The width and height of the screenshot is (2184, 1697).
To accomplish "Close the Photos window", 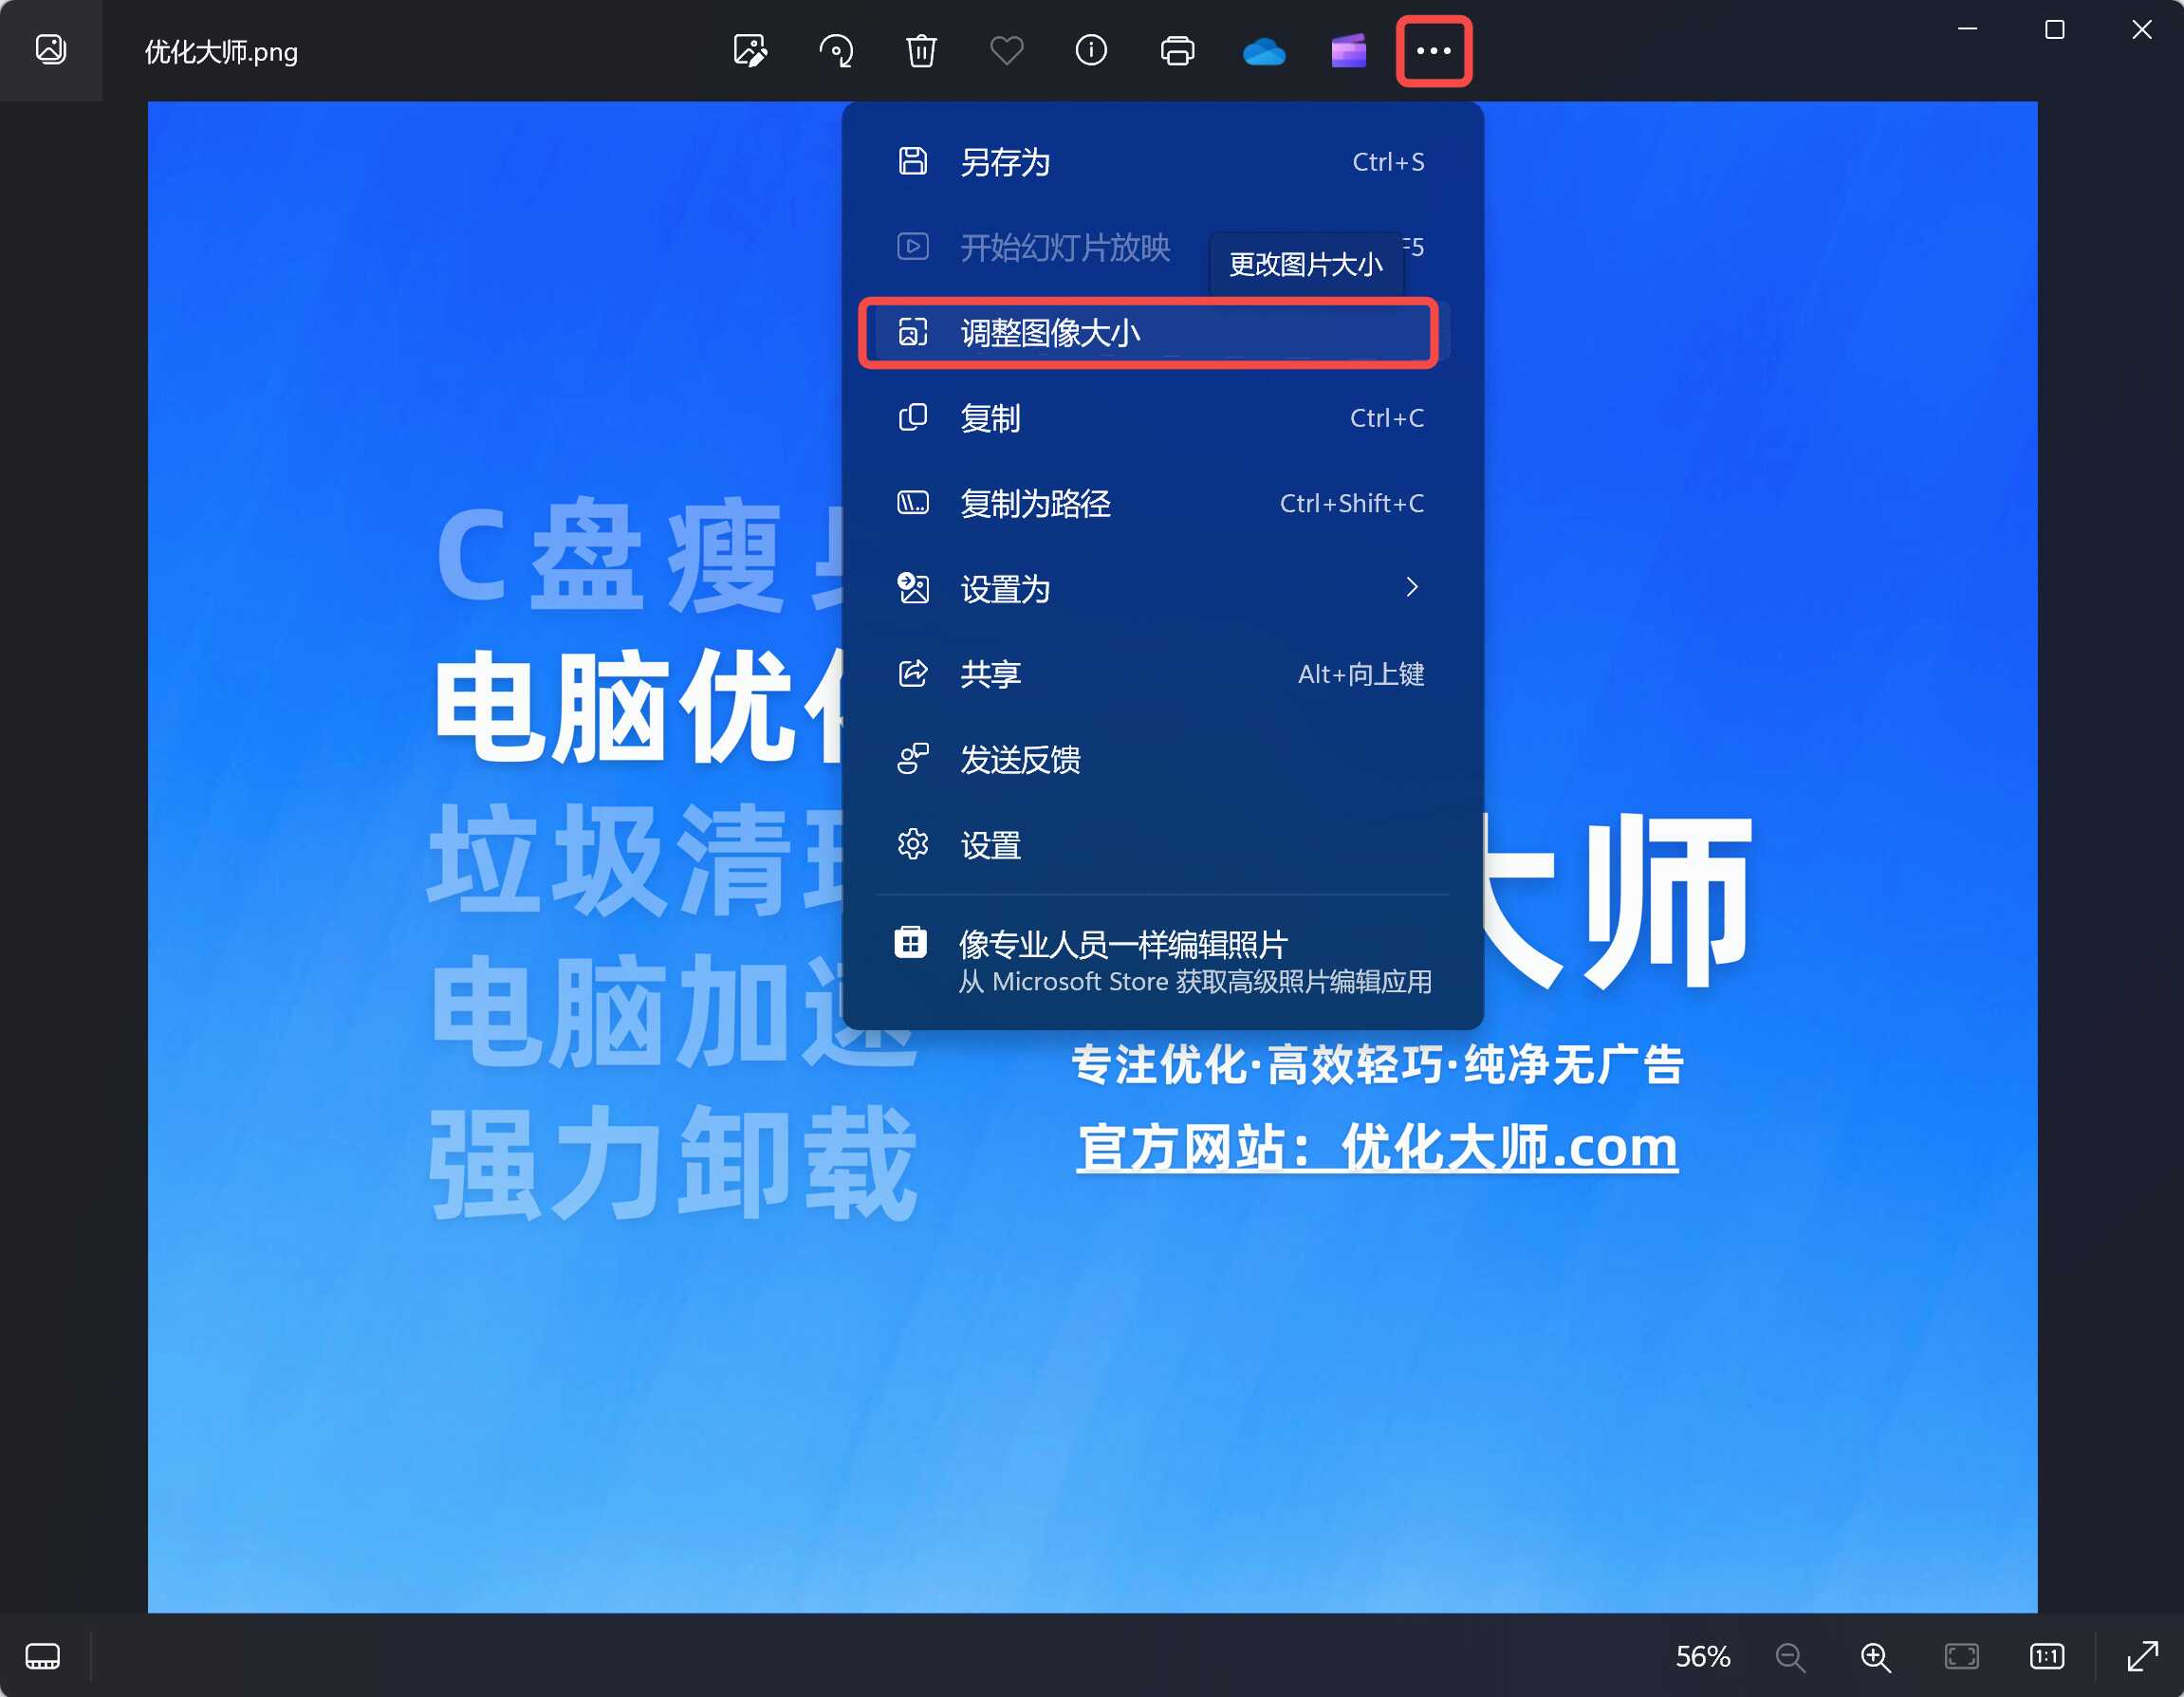I will click(2141, 29).
